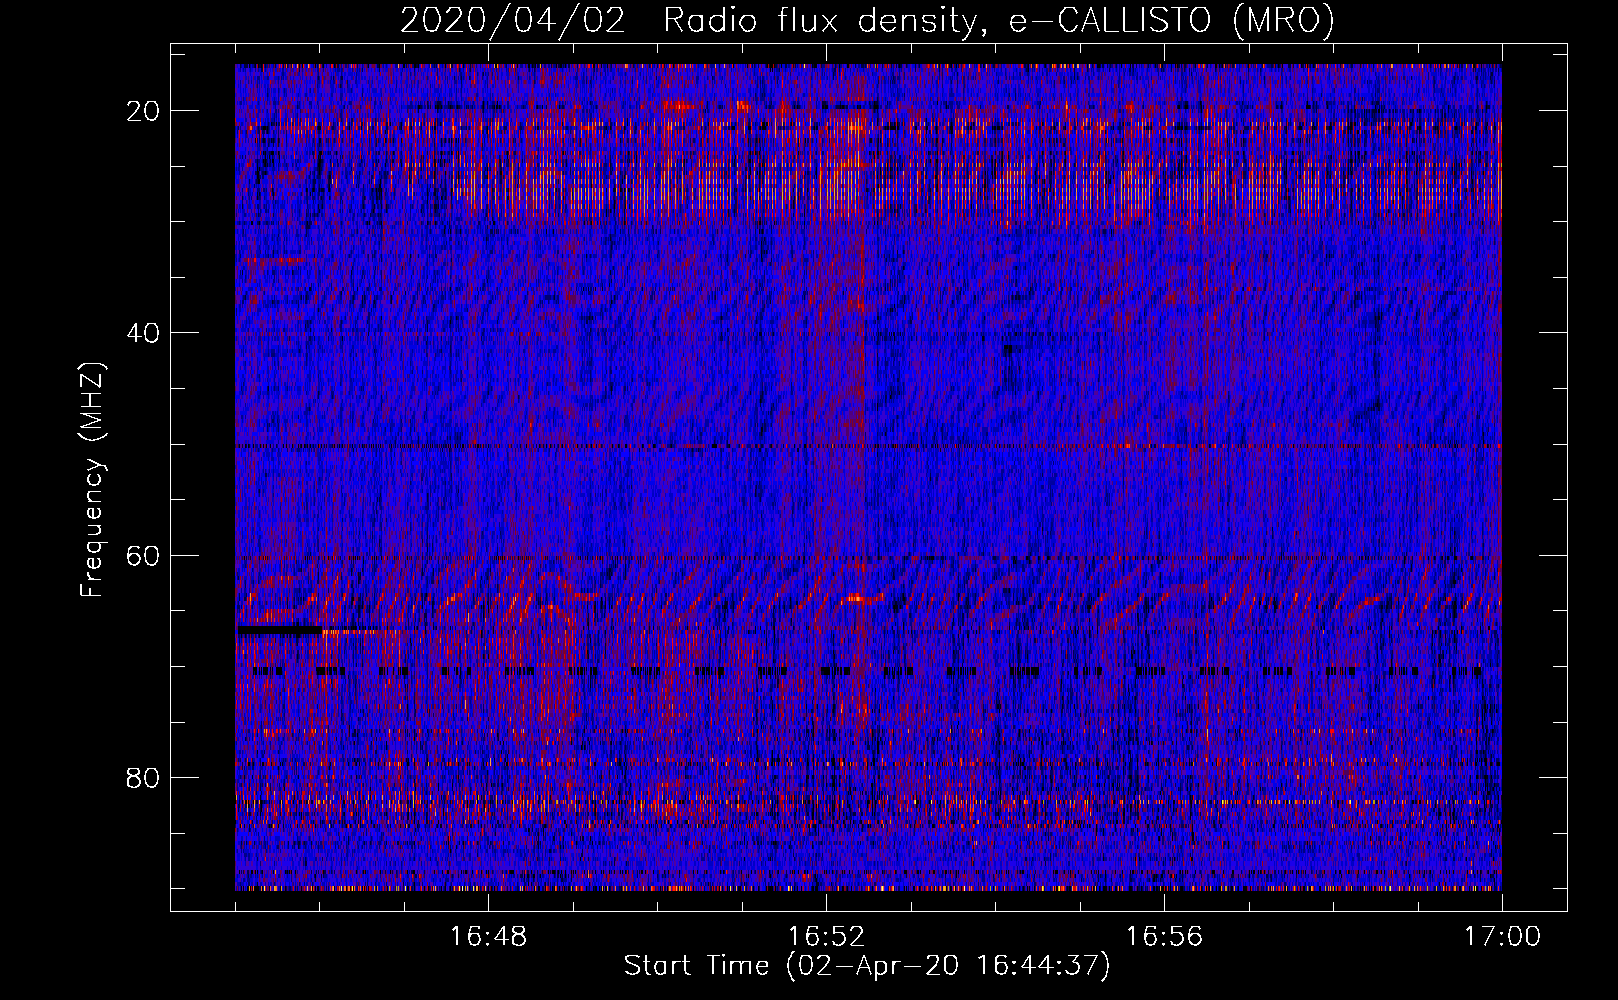This screenshot has height=1000, width=1618.
Task: Click the 16:56 time tick label
Action: coord(1164,937)
